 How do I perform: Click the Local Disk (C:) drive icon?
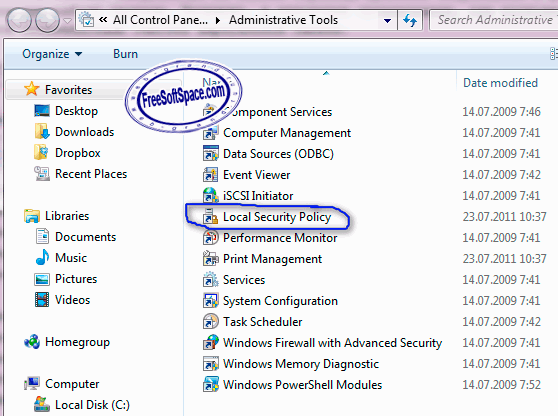[x=42, y=404]
